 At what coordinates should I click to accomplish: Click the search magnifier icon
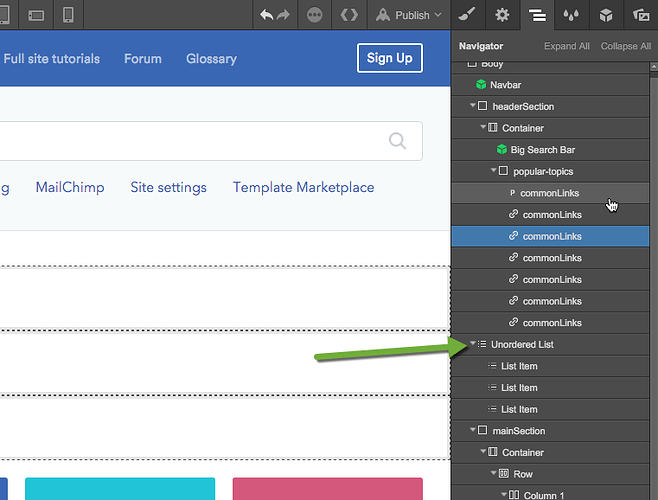coord(397,141)
